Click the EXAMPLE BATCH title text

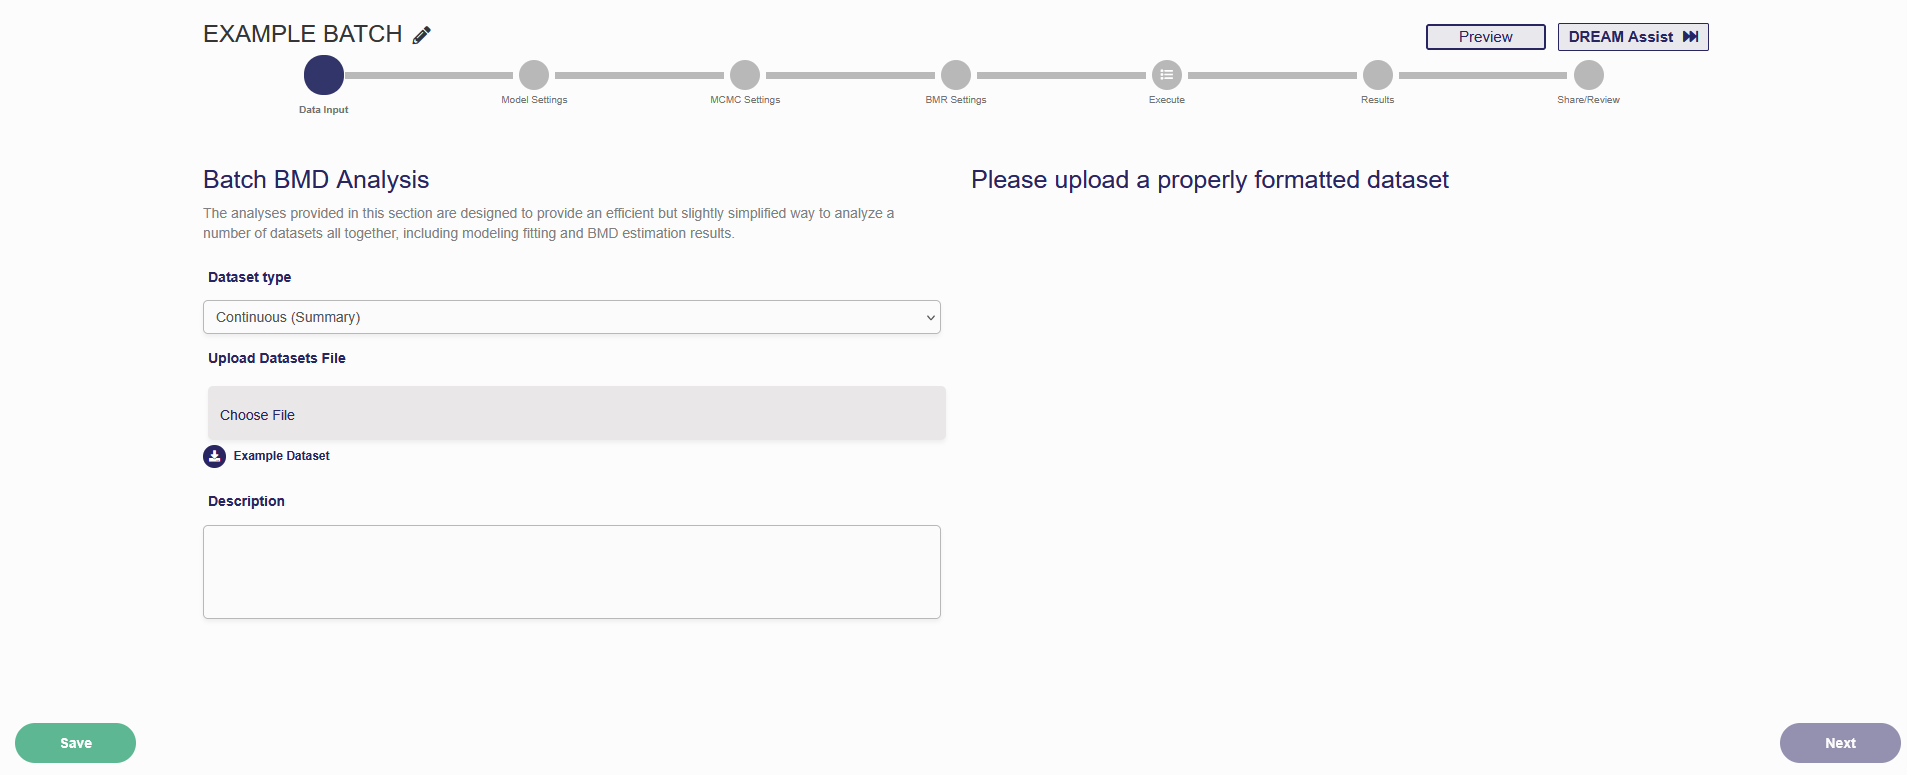click(302, 34)
